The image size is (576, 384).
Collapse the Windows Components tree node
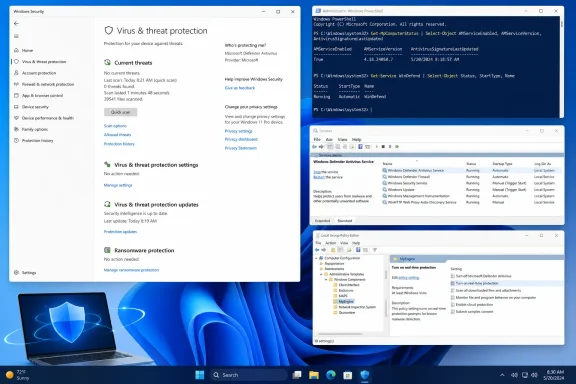(x=326, y=280)
